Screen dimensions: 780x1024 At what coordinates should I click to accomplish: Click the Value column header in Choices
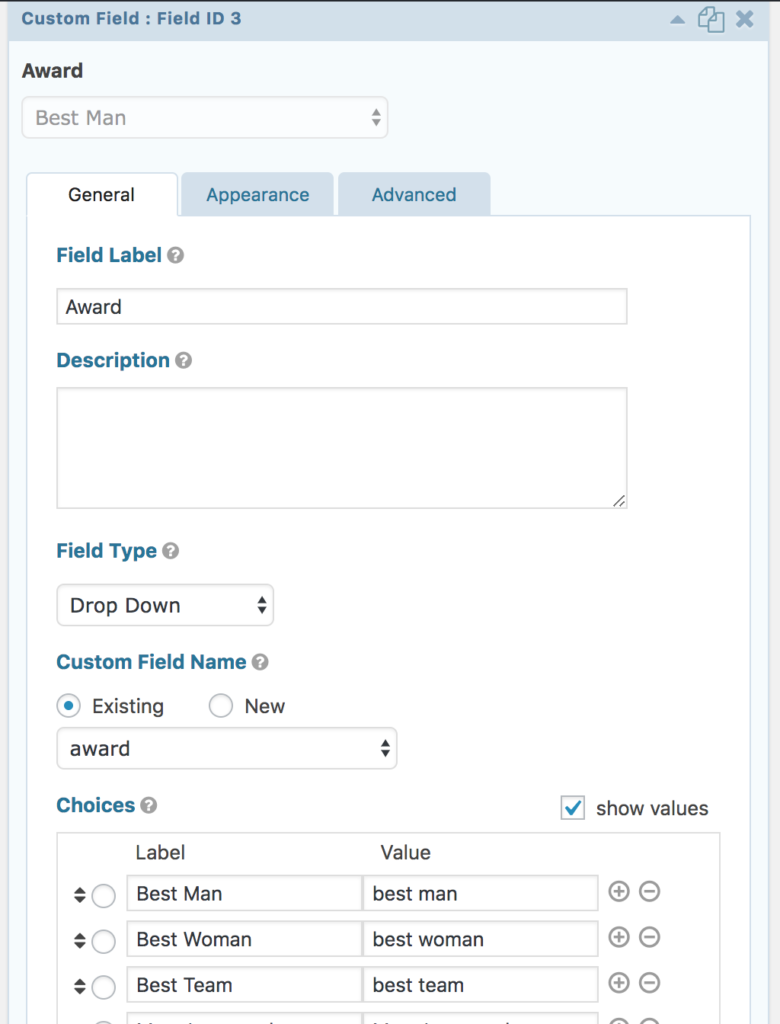[406, 852]
